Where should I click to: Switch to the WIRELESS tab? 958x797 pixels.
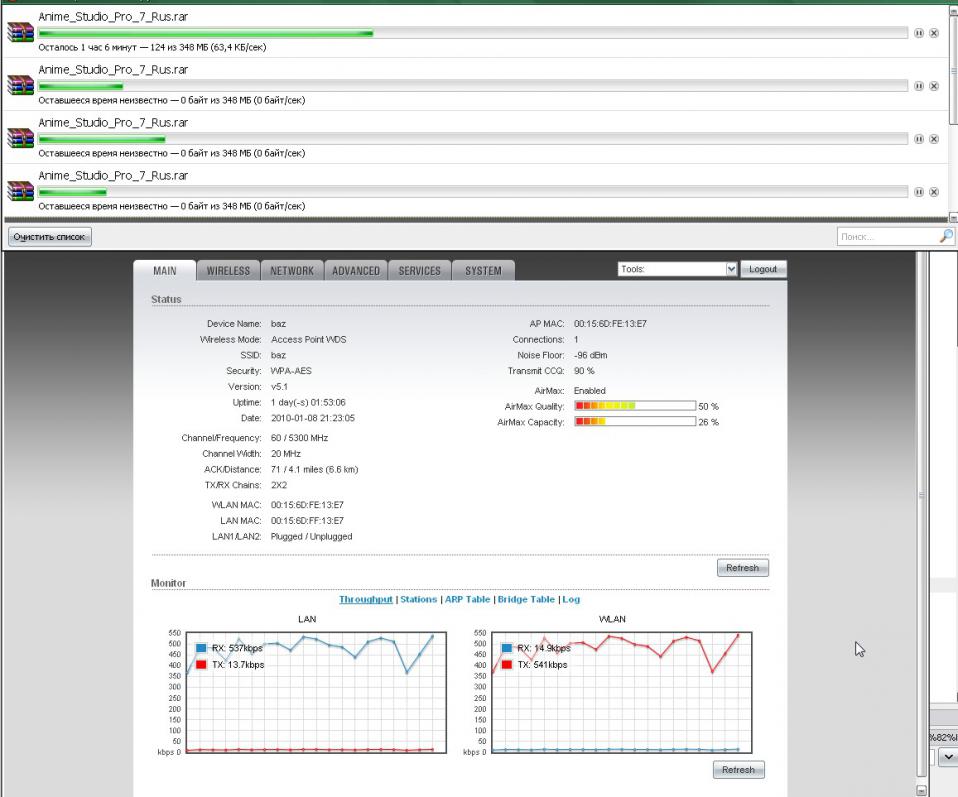[228, 271]
